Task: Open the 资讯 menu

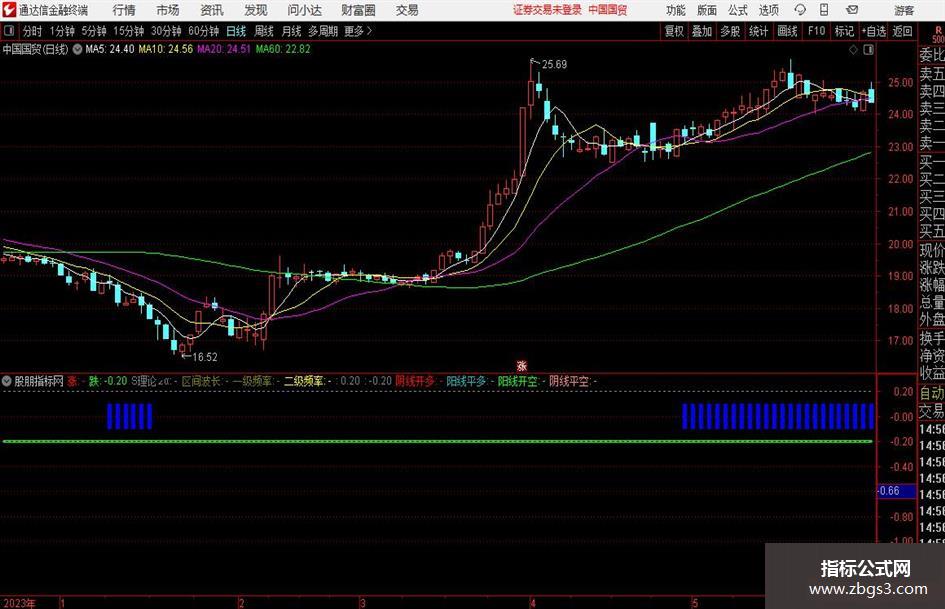Action: coord(212,10)
